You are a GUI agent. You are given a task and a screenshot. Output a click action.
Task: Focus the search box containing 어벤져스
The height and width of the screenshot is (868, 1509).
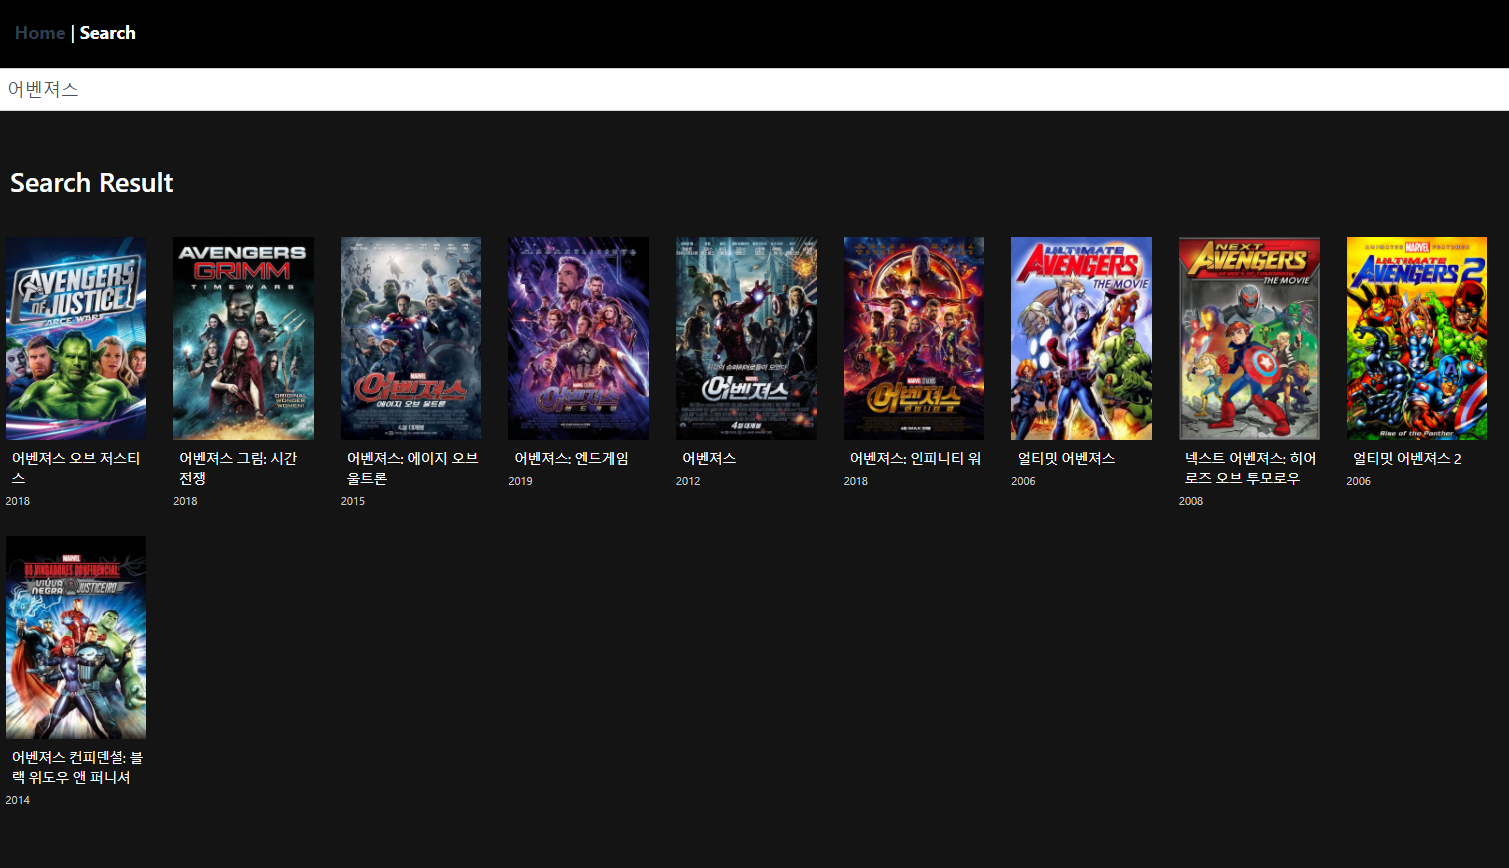(754, 89)
